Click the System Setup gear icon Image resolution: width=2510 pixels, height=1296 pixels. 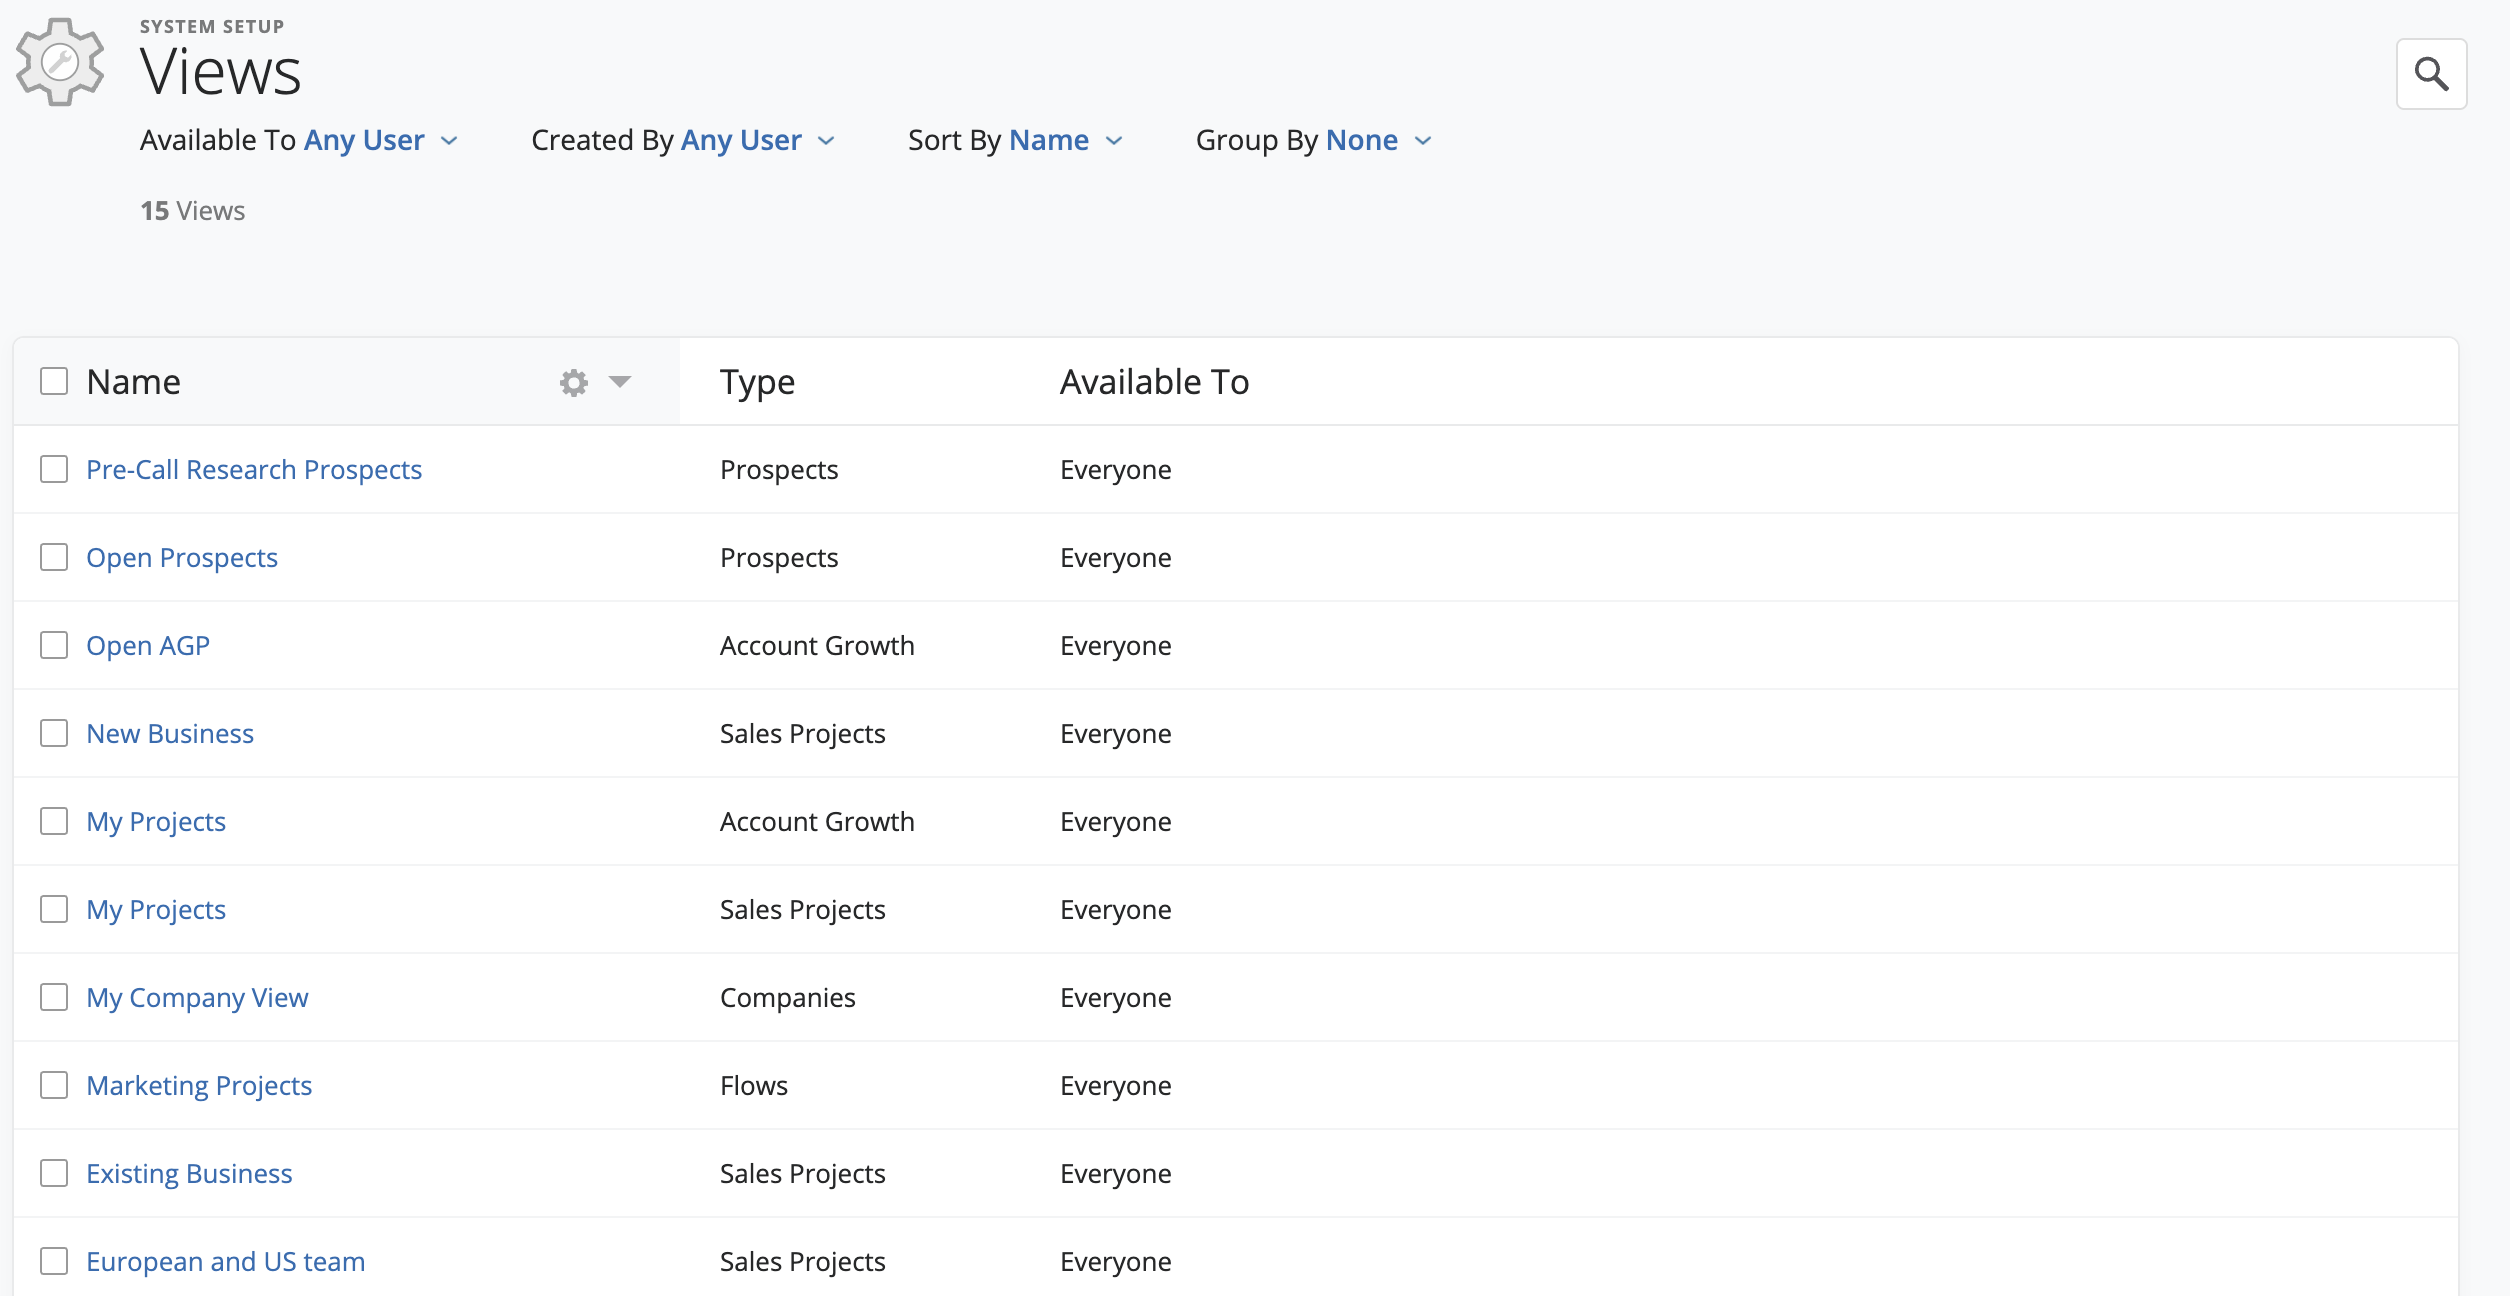(x=60, y=62)
